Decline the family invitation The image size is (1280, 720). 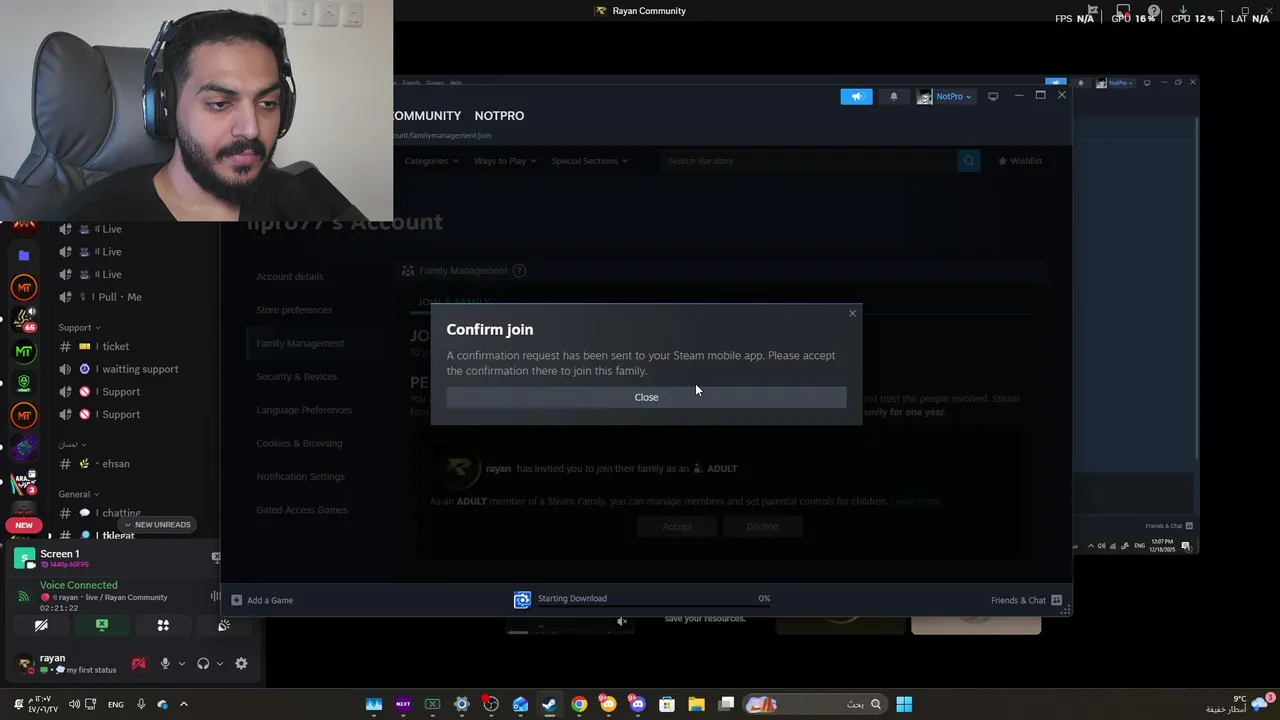(x=762, y=527)
